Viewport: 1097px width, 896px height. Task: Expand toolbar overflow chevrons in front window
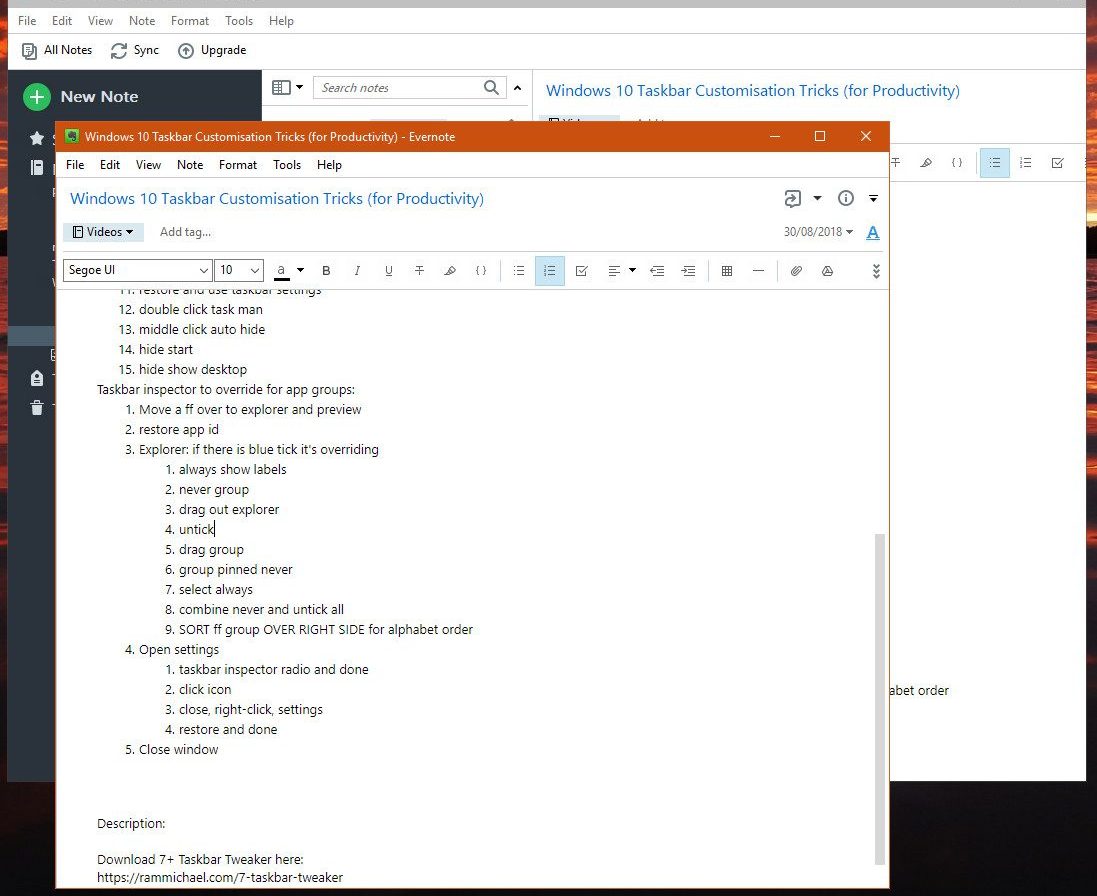[x=876, y=271]
